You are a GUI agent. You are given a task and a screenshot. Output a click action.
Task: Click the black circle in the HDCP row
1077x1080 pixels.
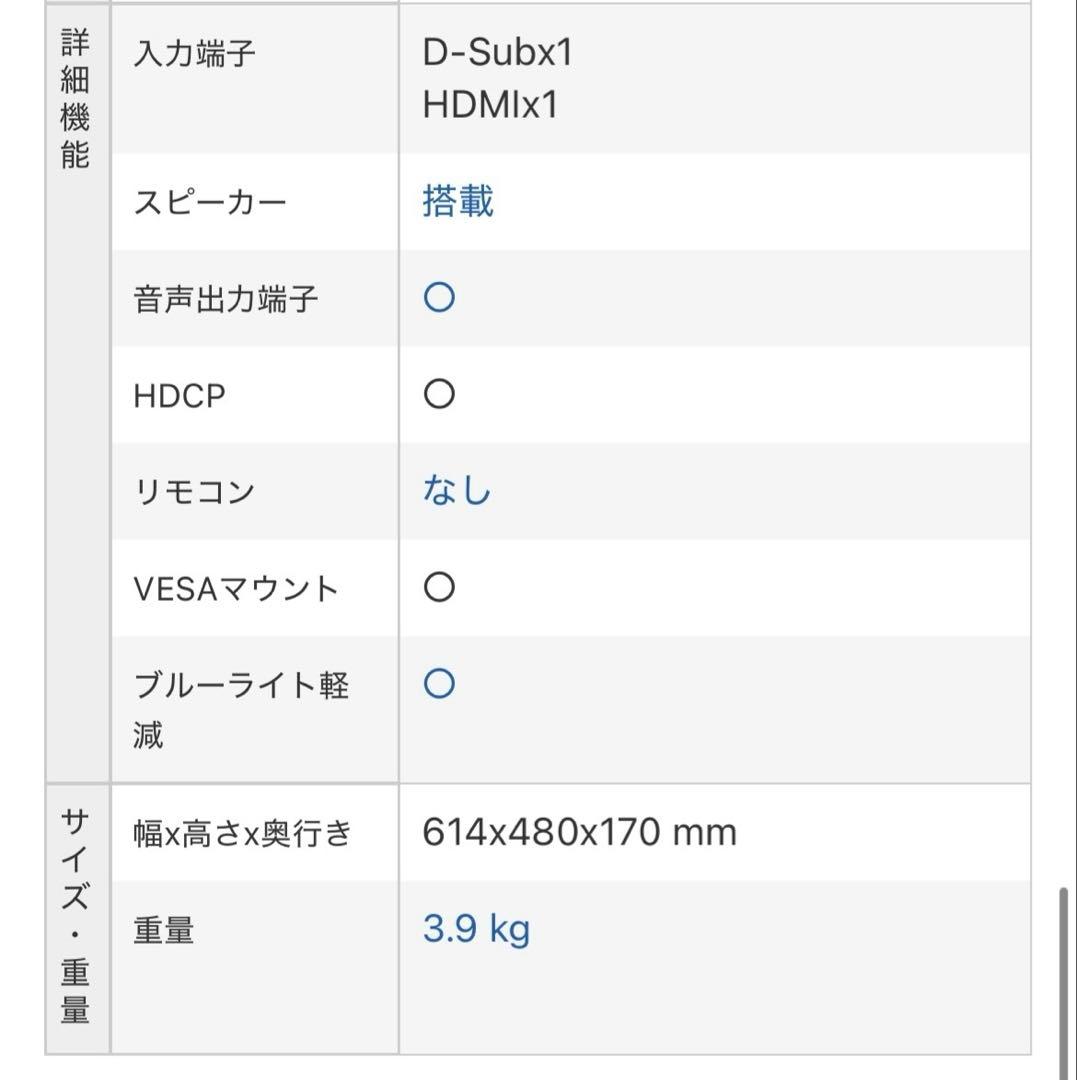point(439,395)
